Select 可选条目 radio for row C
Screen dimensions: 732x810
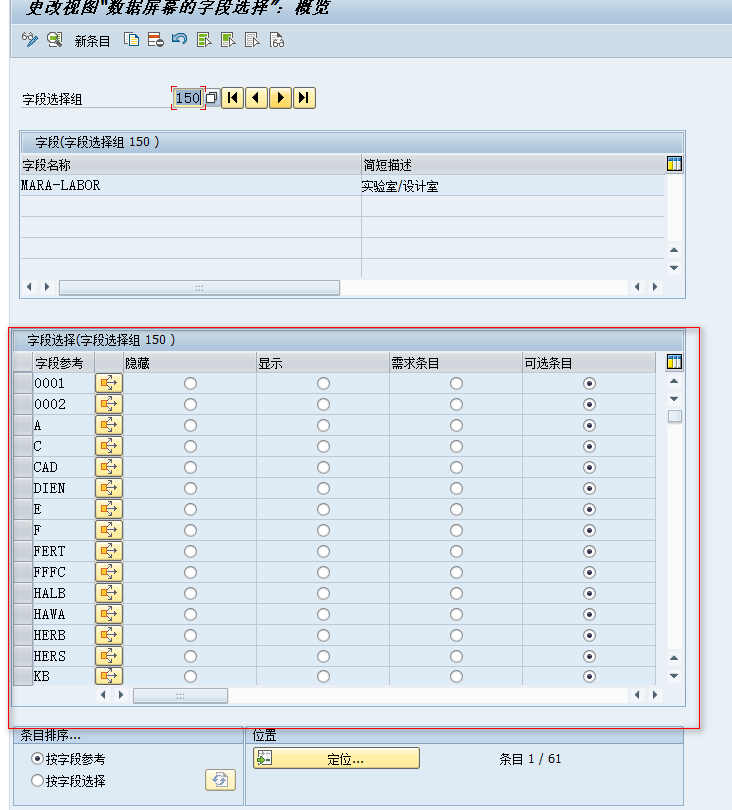[x=589, y=446]
